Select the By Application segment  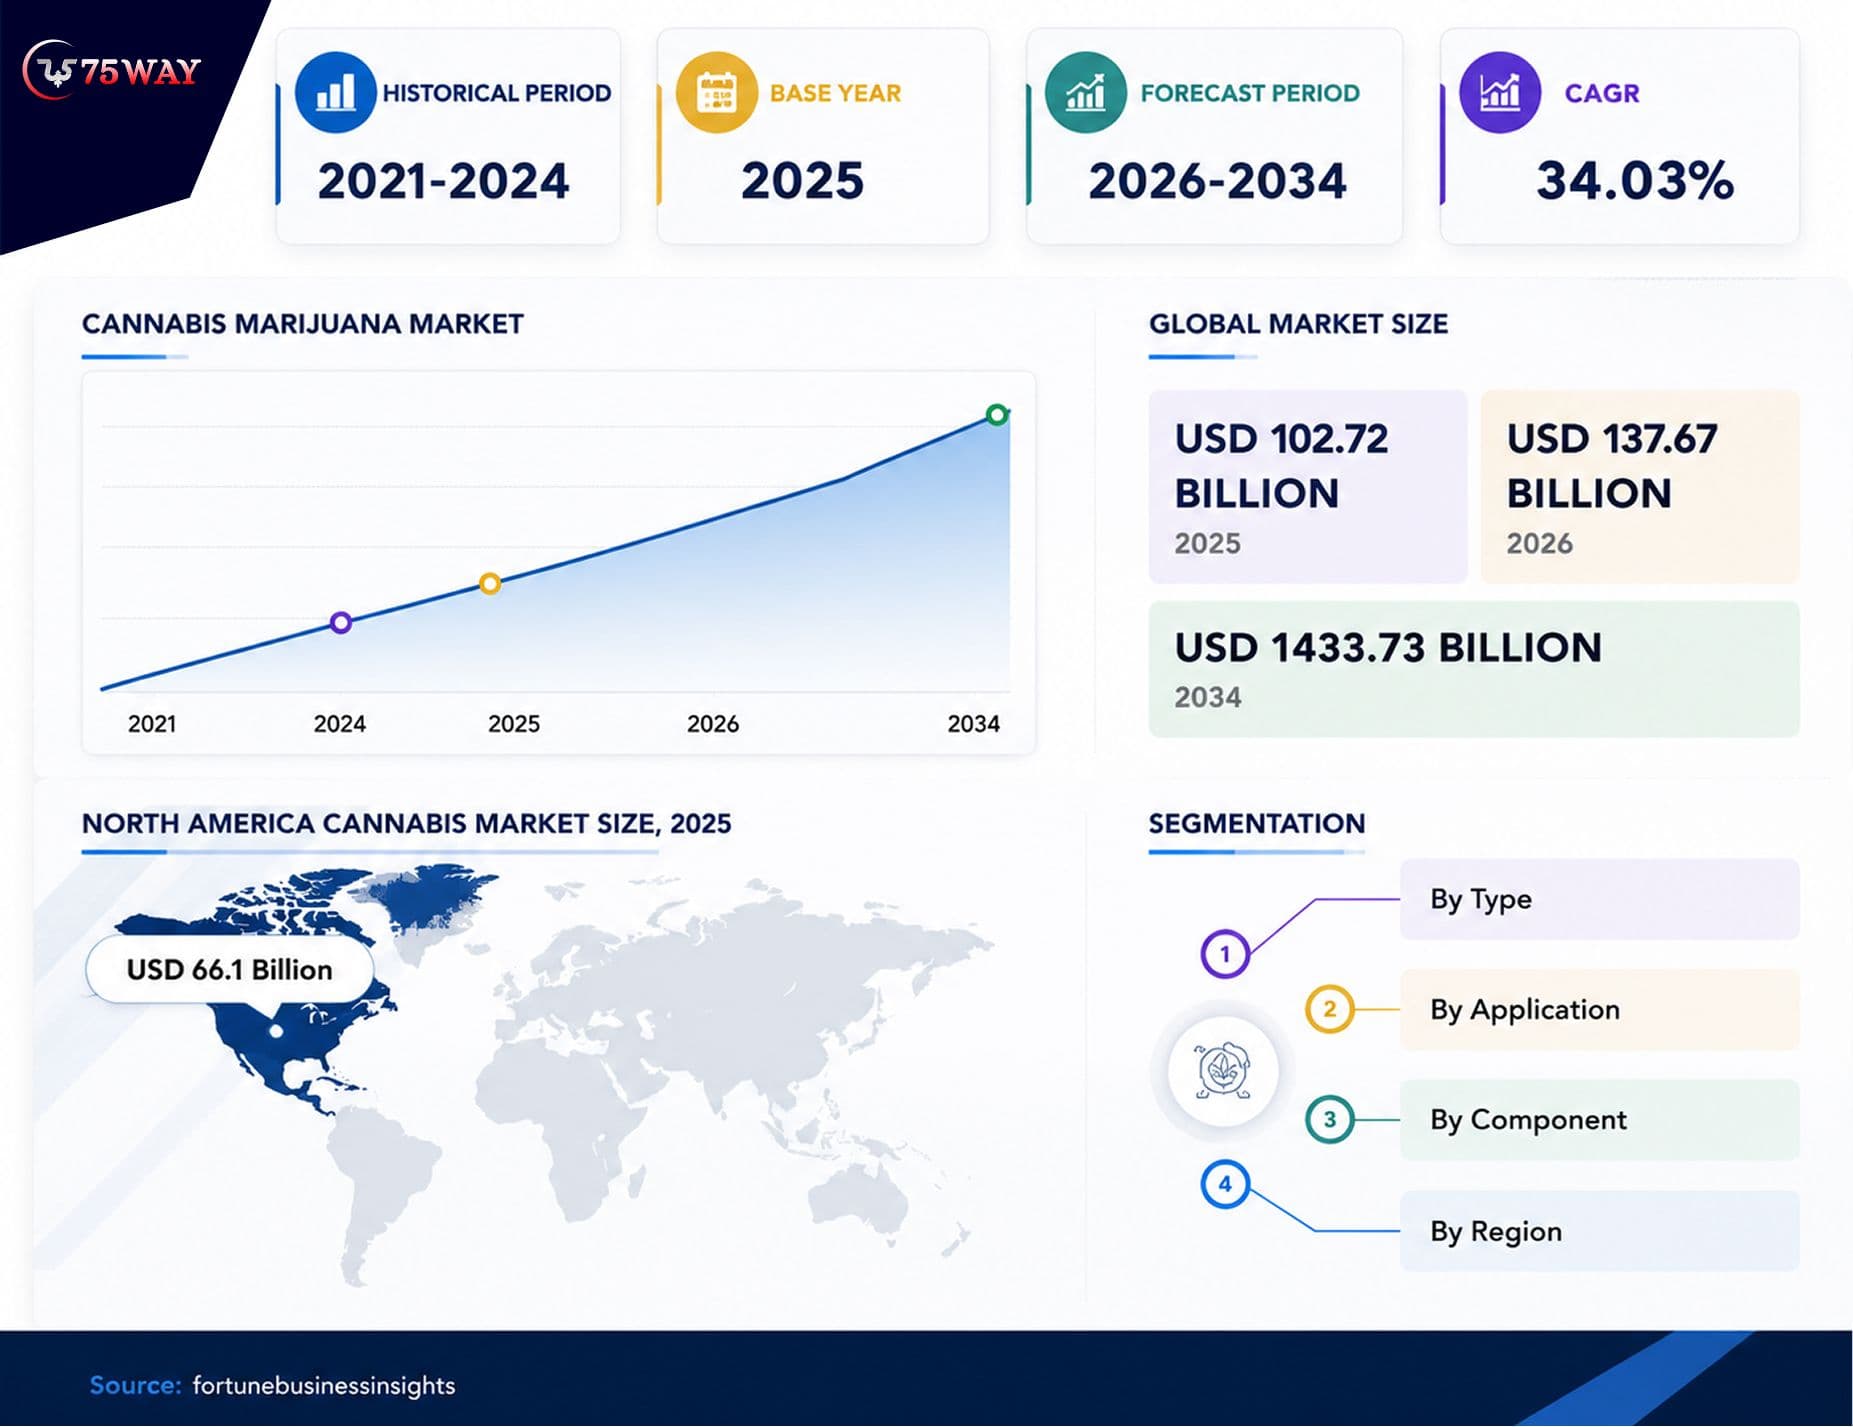click(1599, 1009)
